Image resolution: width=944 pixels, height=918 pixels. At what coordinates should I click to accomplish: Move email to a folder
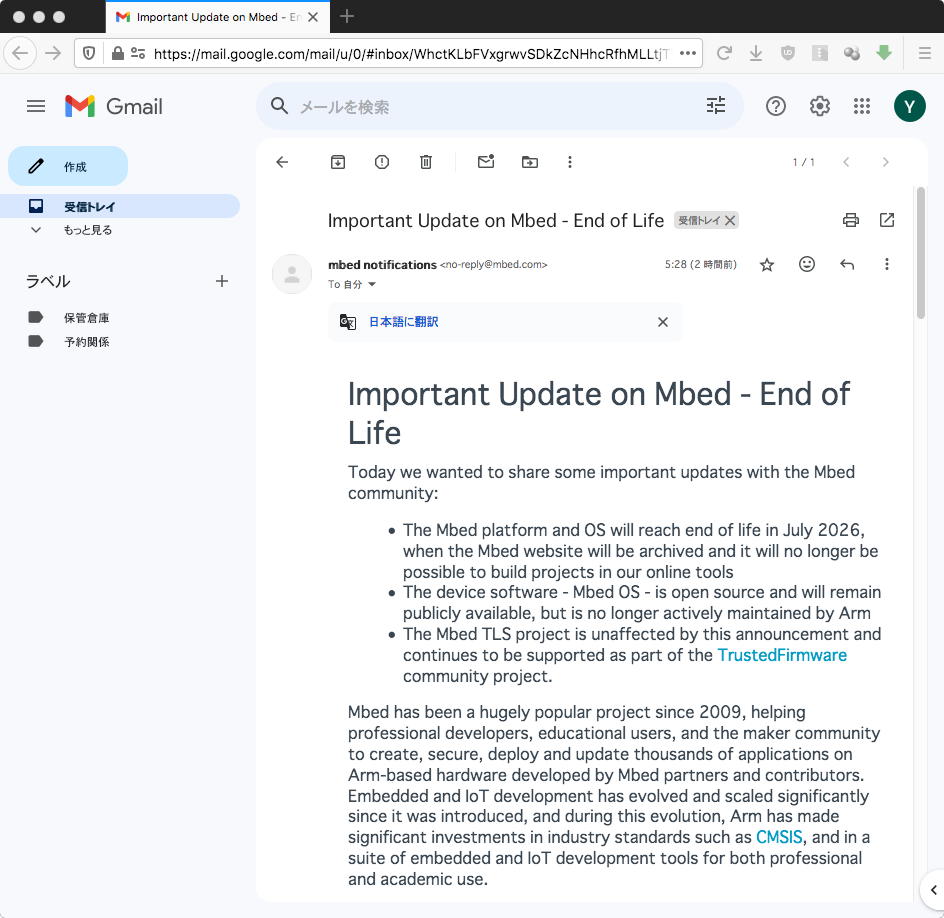tap(530, 162)
